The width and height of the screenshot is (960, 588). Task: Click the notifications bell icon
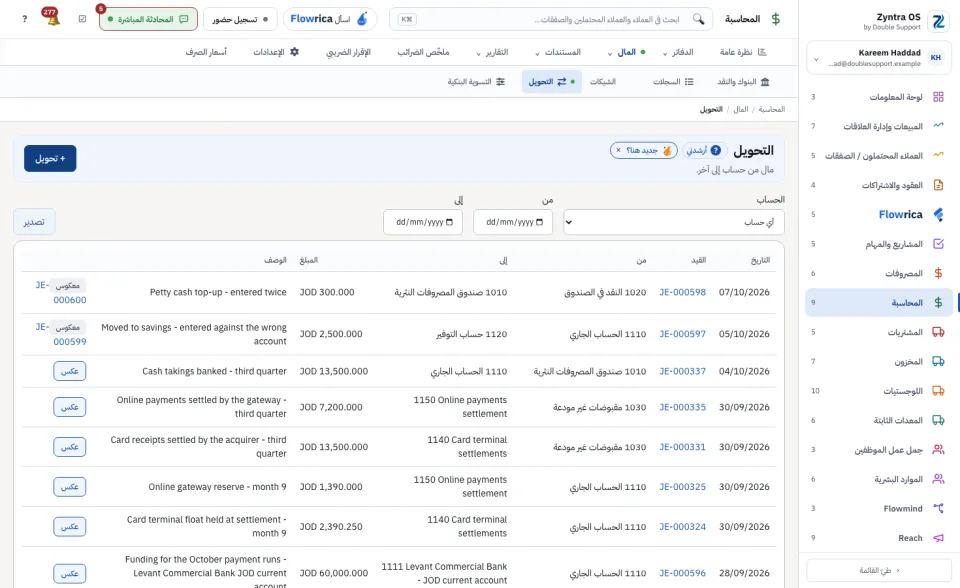click(x=53, y=20)
